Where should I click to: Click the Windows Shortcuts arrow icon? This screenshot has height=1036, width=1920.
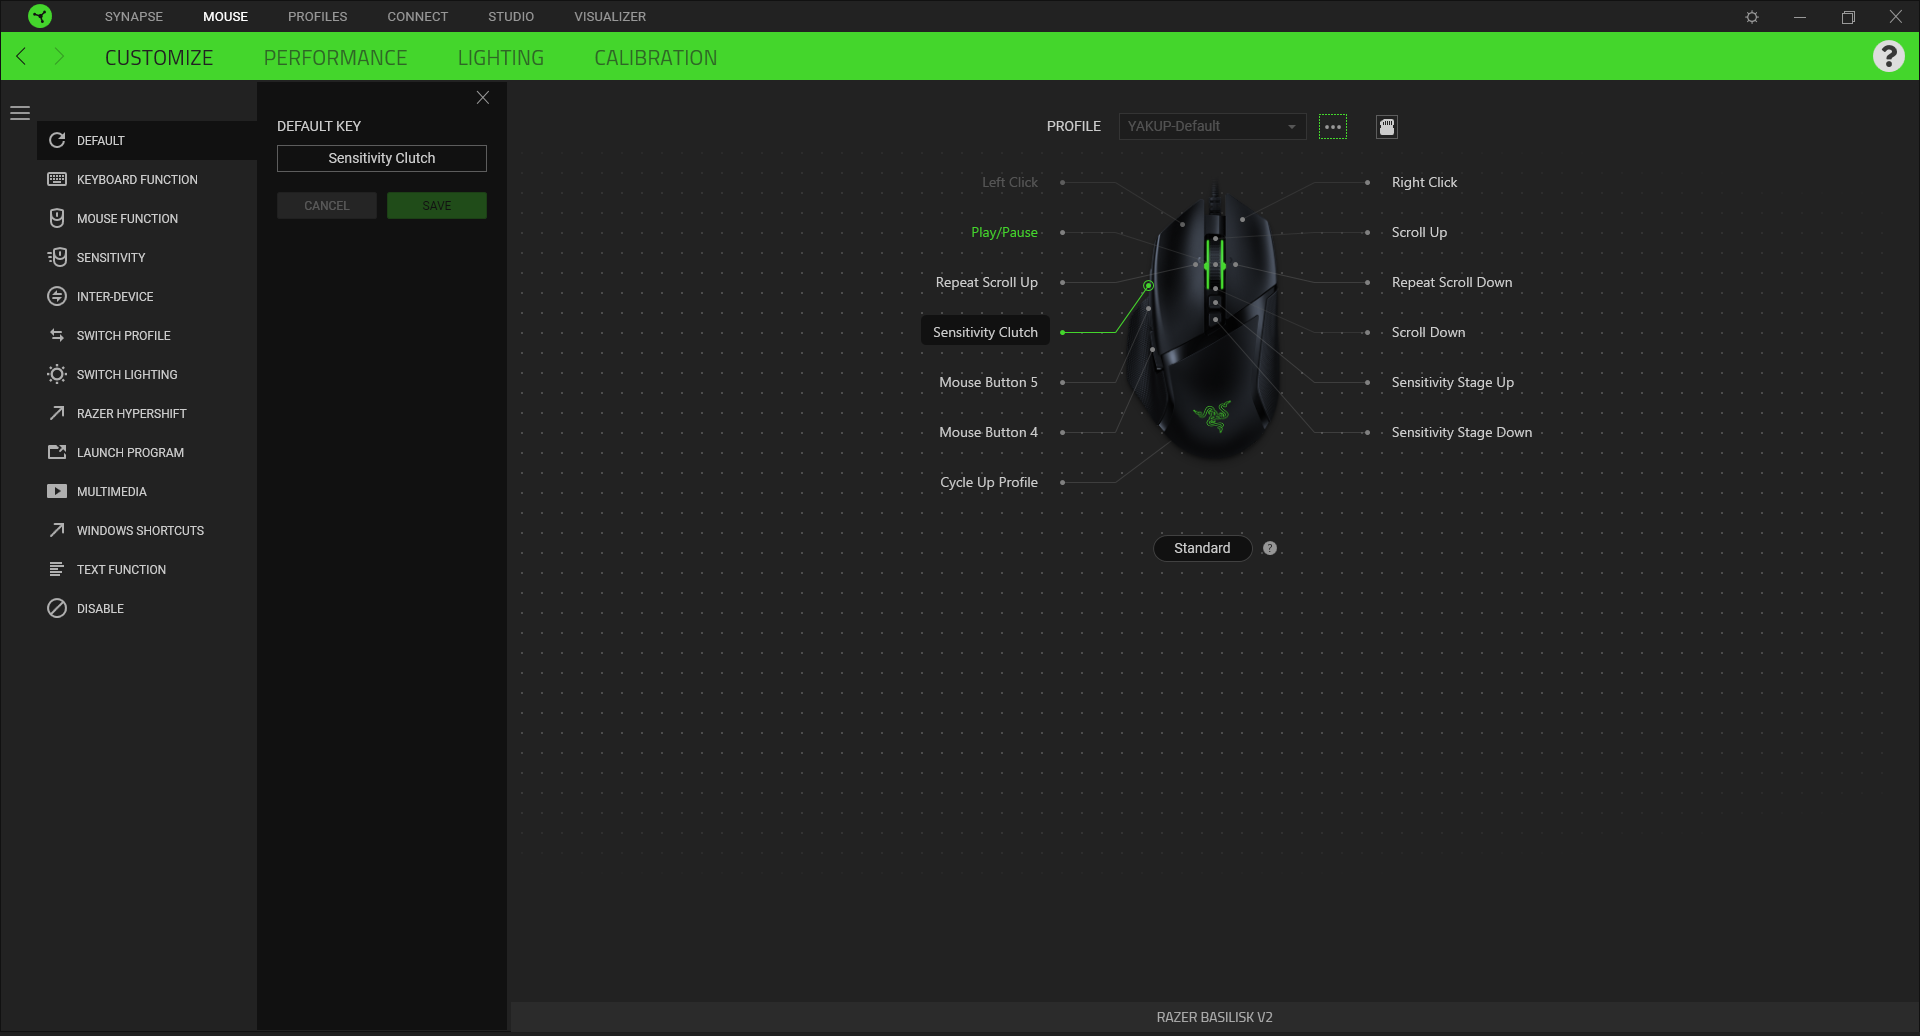(57, 530)
